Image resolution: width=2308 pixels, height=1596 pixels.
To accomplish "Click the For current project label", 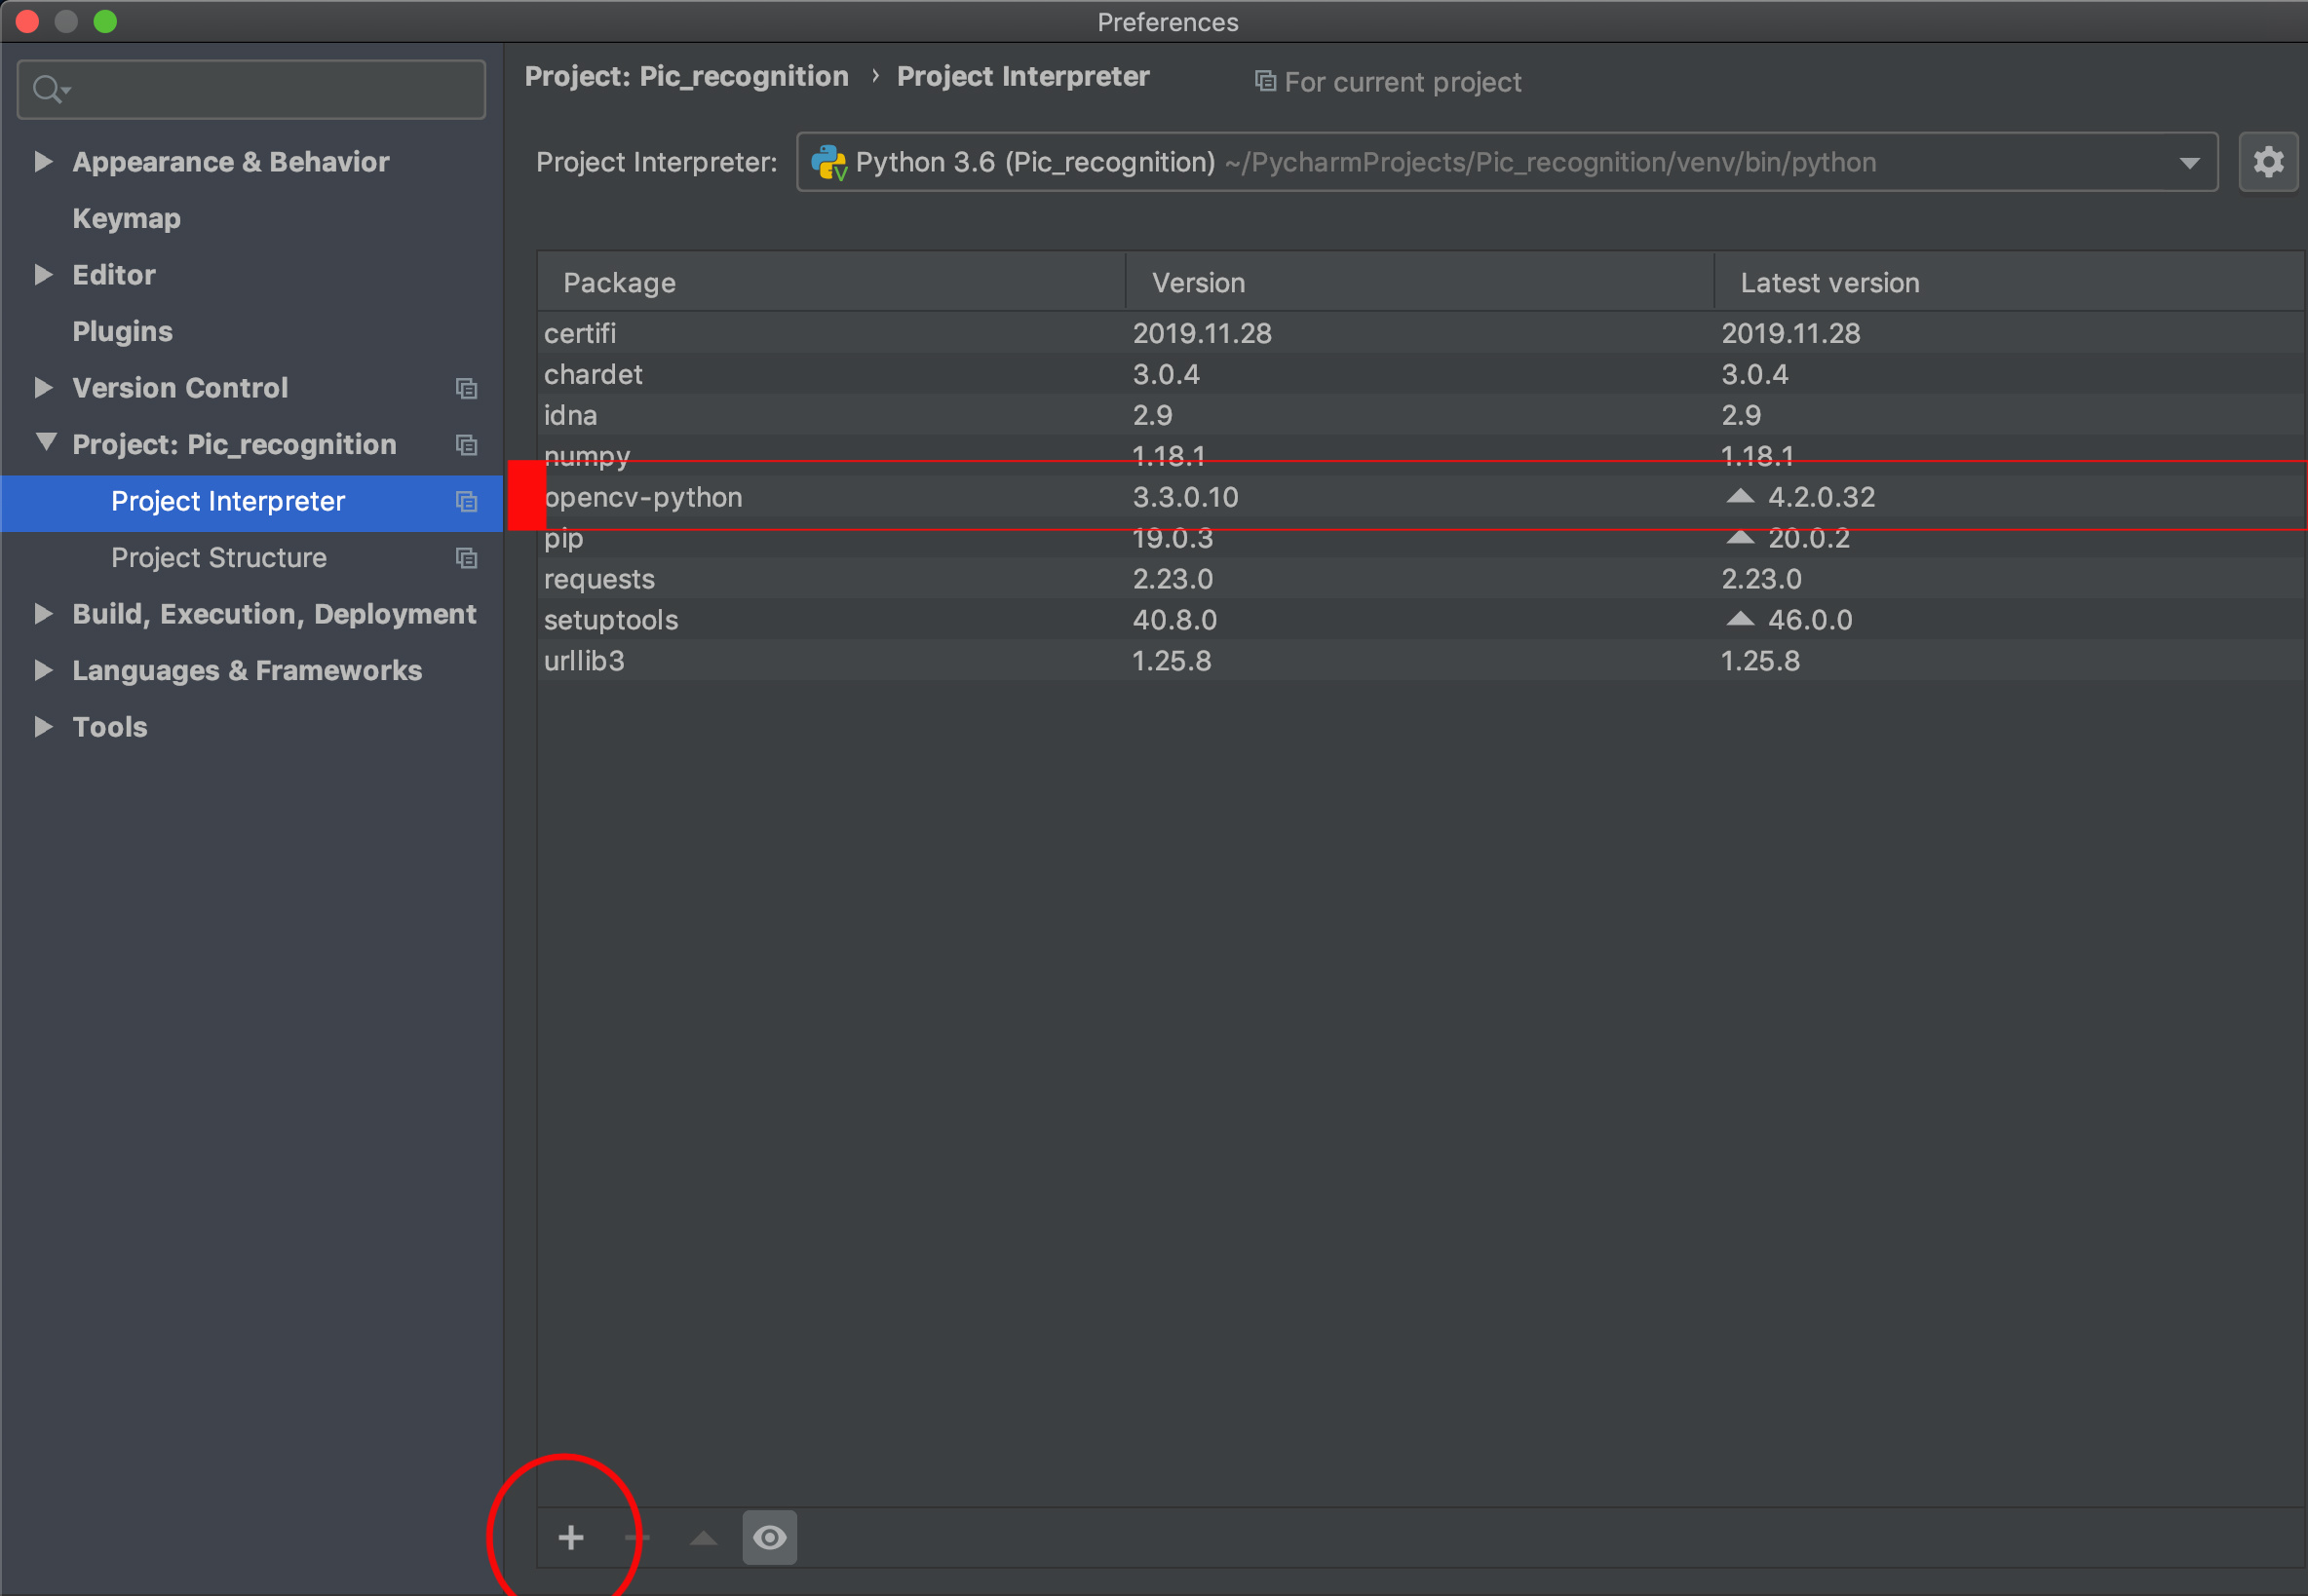I will coord(1402,82).
